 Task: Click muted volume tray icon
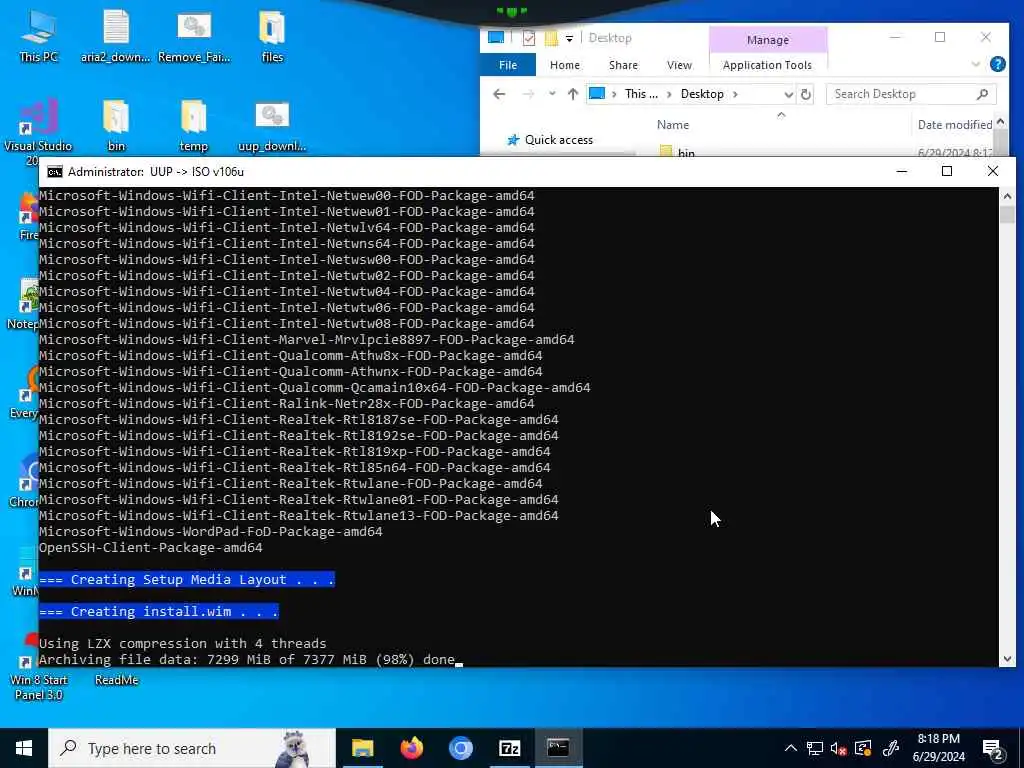click(x=839, y=748)
